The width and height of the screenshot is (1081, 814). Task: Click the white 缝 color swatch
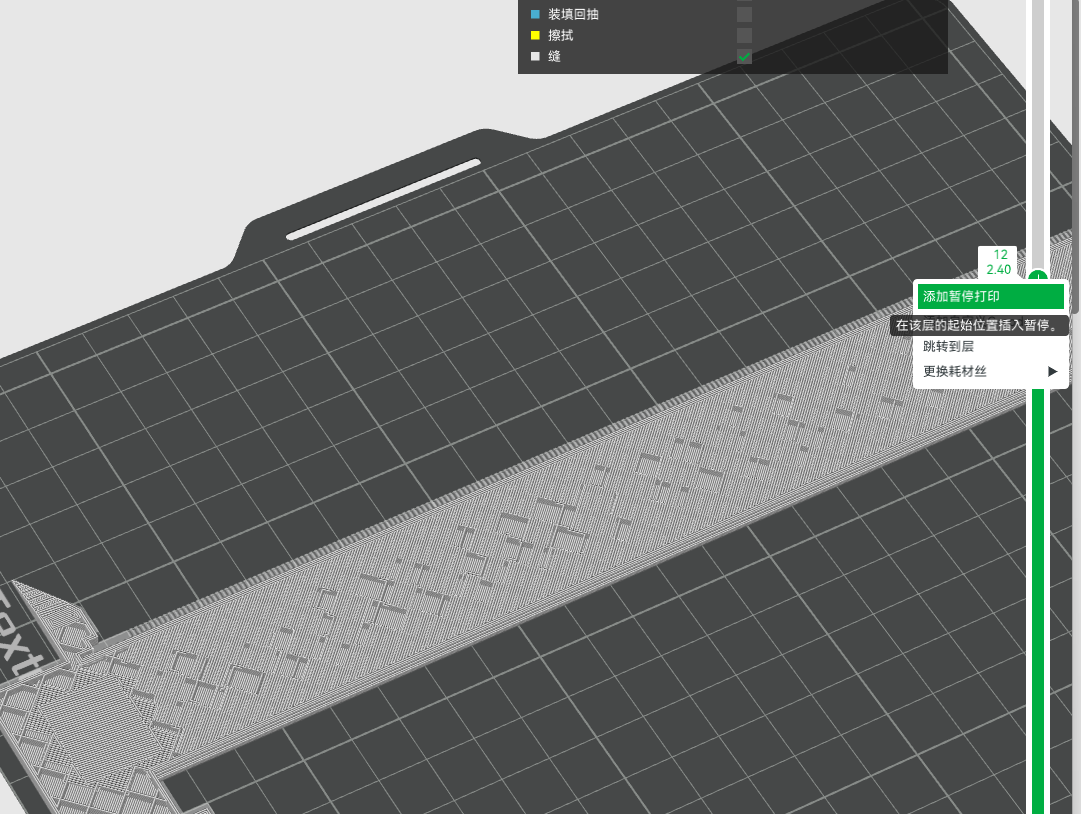click(x=535, y=57)
